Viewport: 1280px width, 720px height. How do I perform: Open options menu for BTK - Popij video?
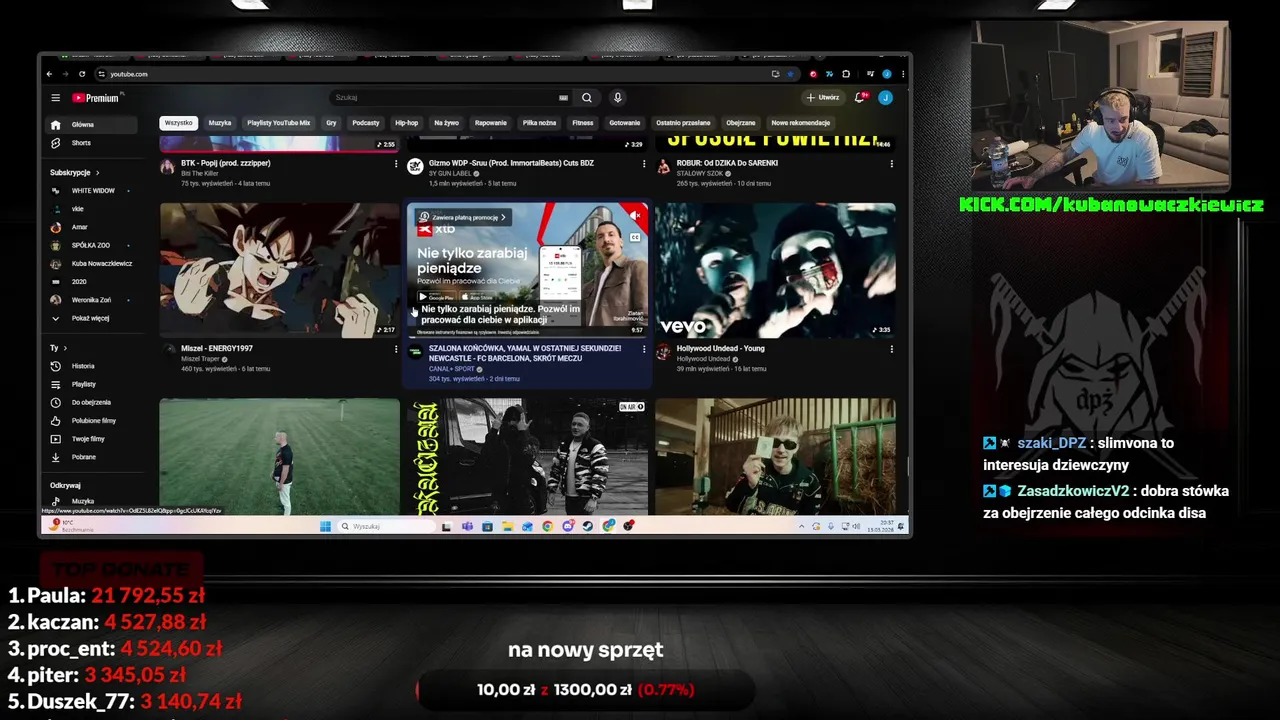tap(395, 164)
